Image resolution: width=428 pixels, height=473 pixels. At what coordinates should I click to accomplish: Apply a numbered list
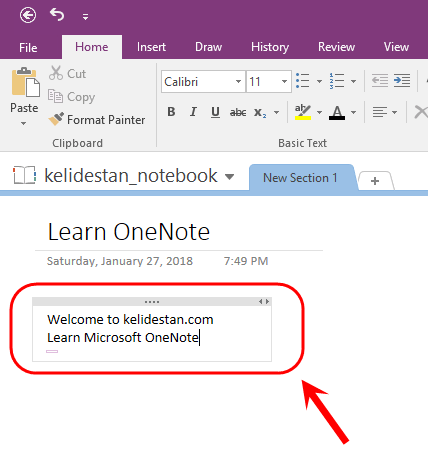click(x=337, y=81)
